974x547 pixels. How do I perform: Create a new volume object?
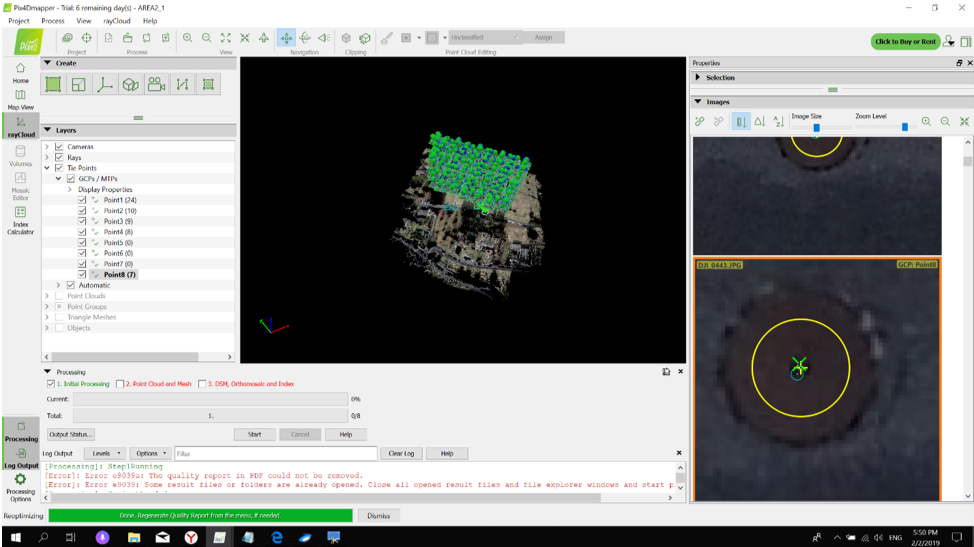pos(130,84)
